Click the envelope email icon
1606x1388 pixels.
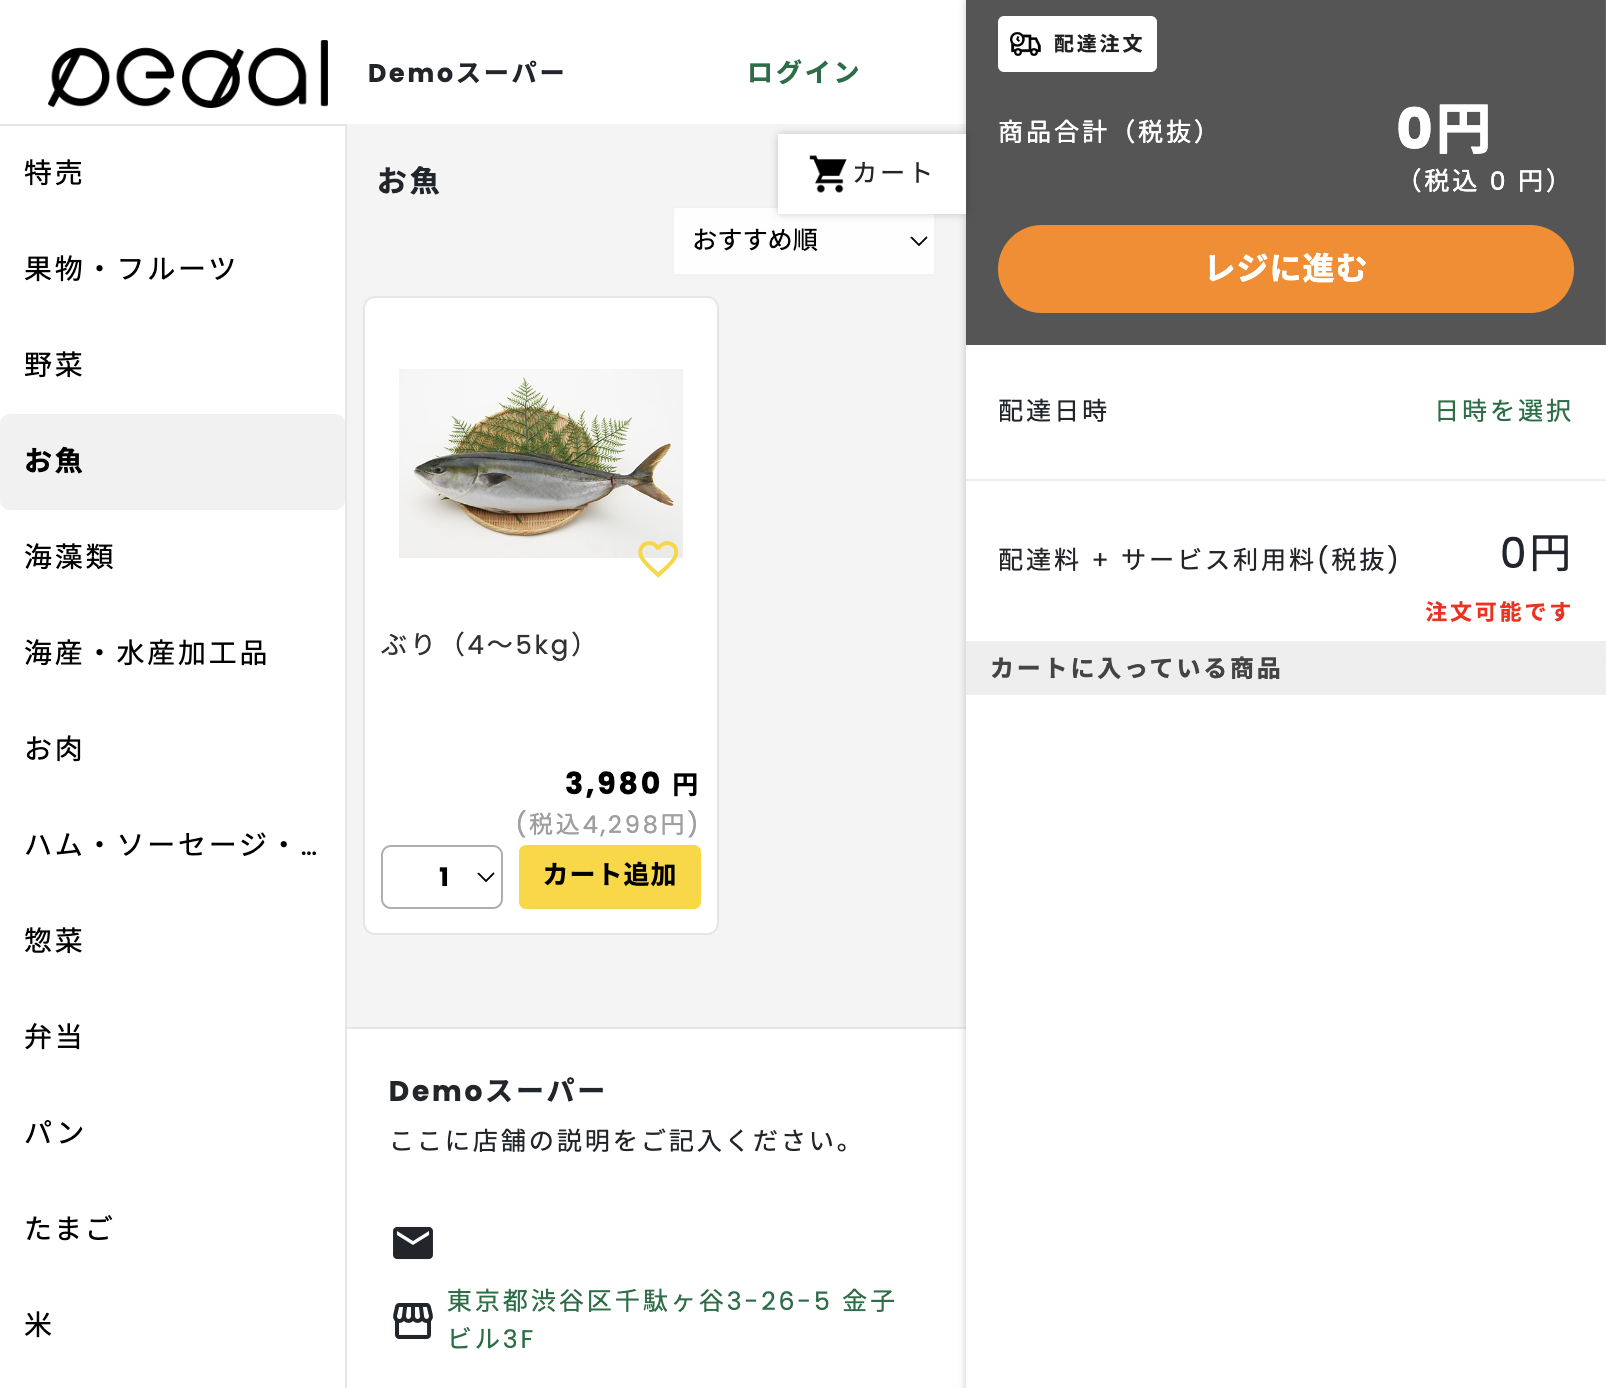point(413,1242)
